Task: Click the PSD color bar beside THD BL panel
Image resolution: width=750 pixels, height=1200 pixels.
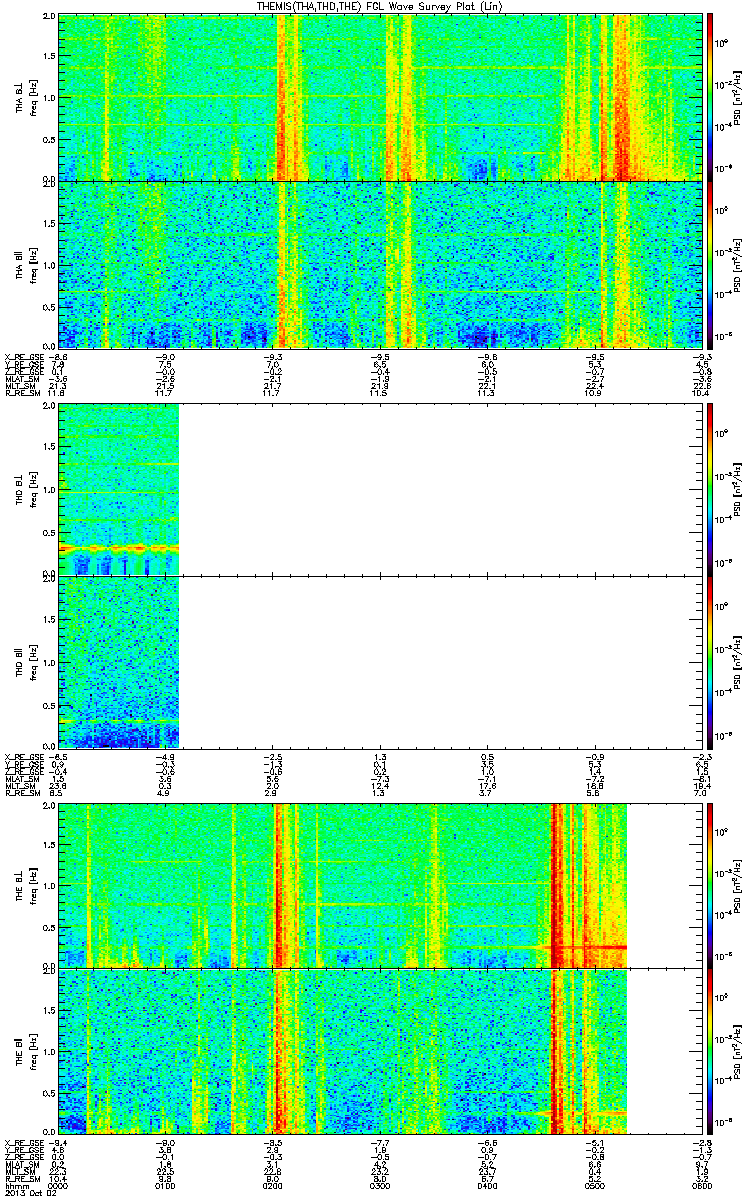Action: pyautogui.click(x=710, y=491)
